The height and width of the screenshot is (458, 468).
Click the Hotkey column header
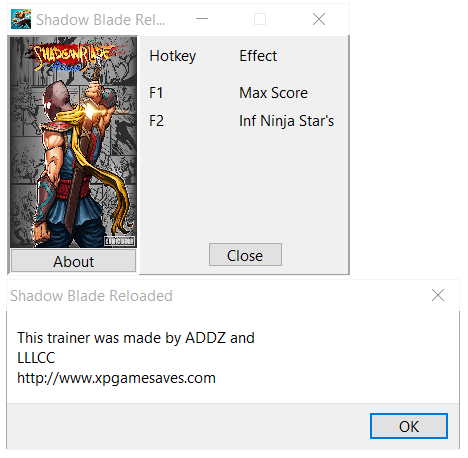[172, 56]
